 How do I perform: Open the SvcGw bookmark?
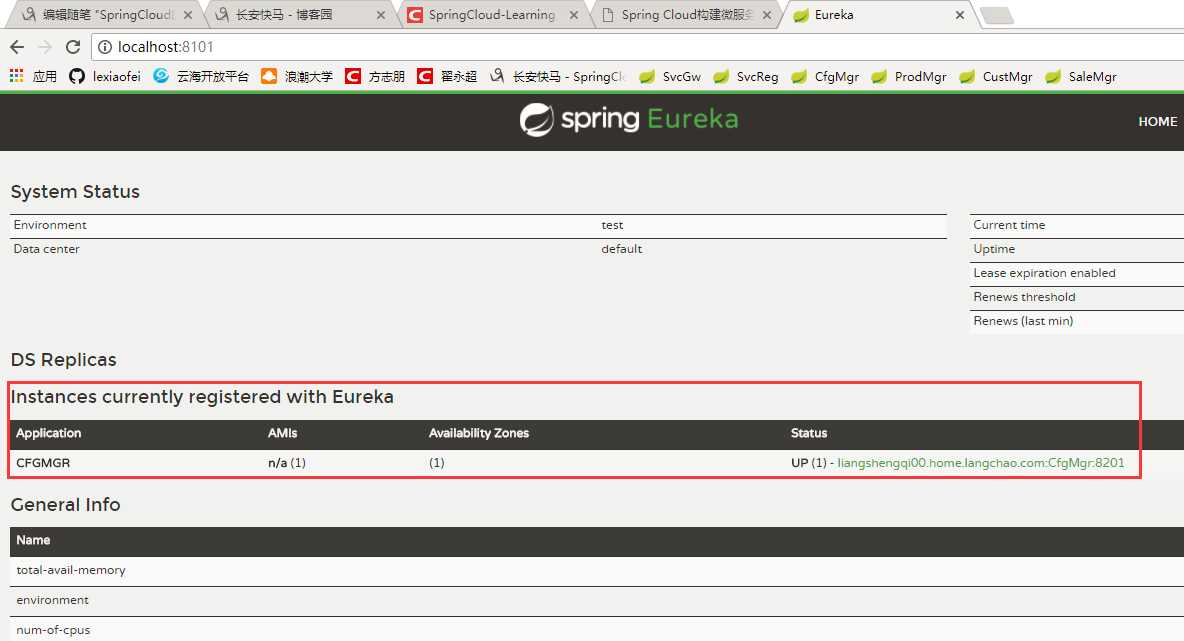pyautogui.click(x=670, y=77)
